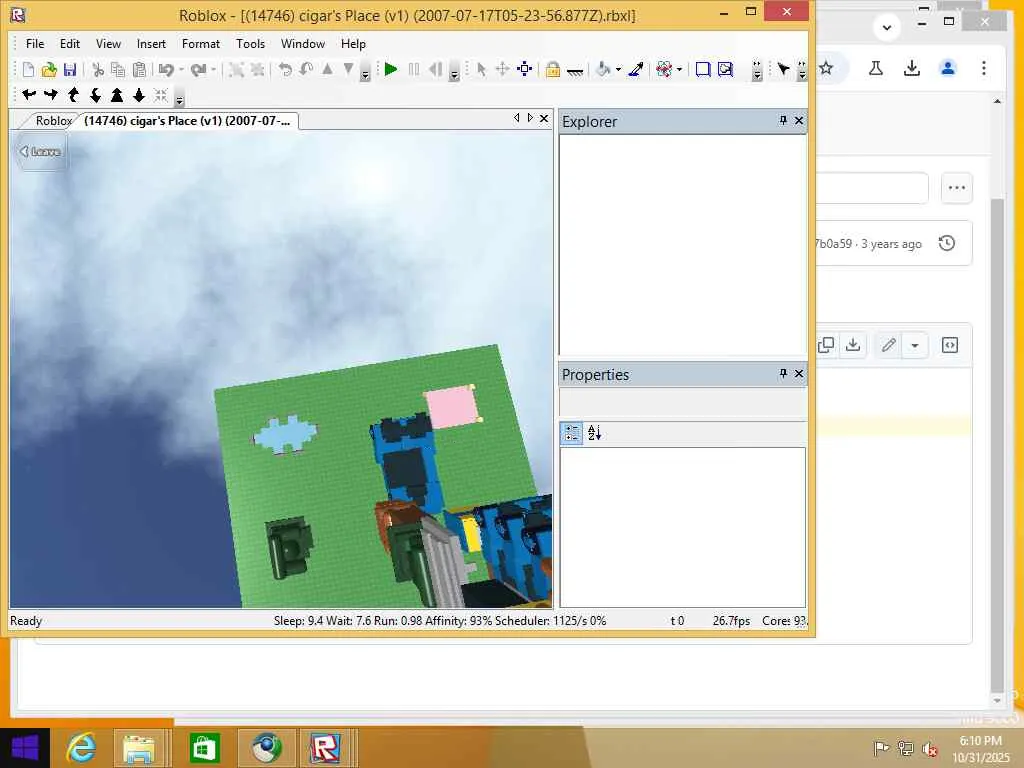1024x768 pixels.
Task: Click the Copy icon in the toolbar
Action: pyautogui.click(x=118, y=69)
